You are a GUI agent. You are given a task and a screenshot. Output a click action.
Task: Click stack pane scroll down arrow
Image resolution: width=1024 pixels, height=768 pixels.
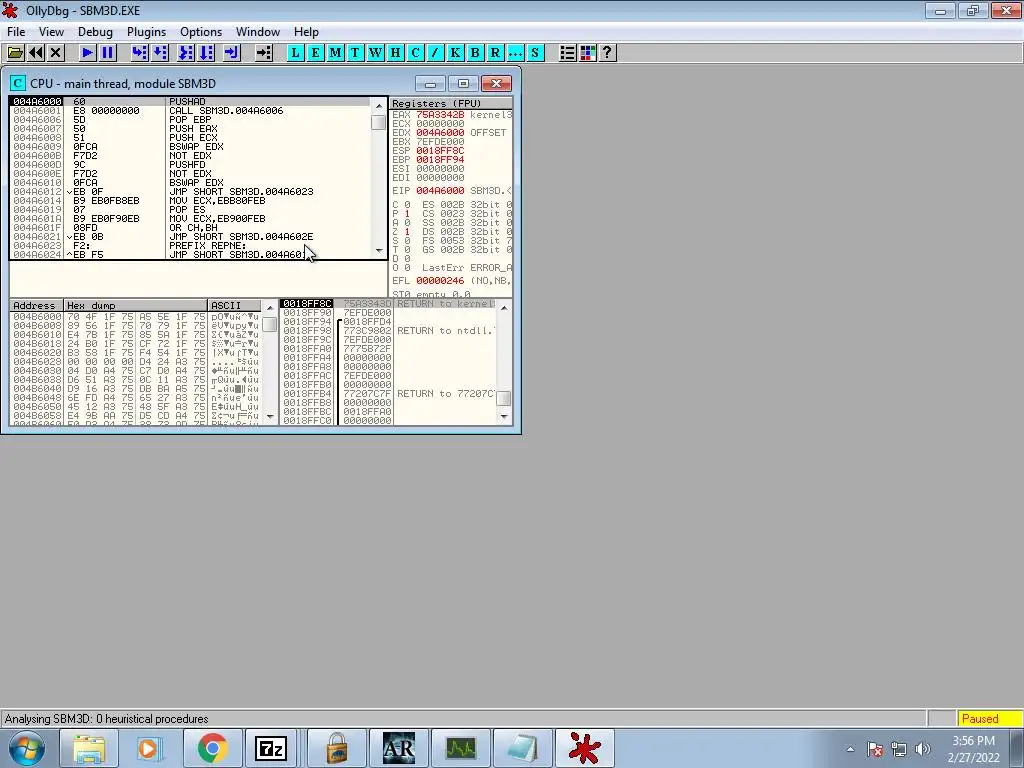pos(504,416)
